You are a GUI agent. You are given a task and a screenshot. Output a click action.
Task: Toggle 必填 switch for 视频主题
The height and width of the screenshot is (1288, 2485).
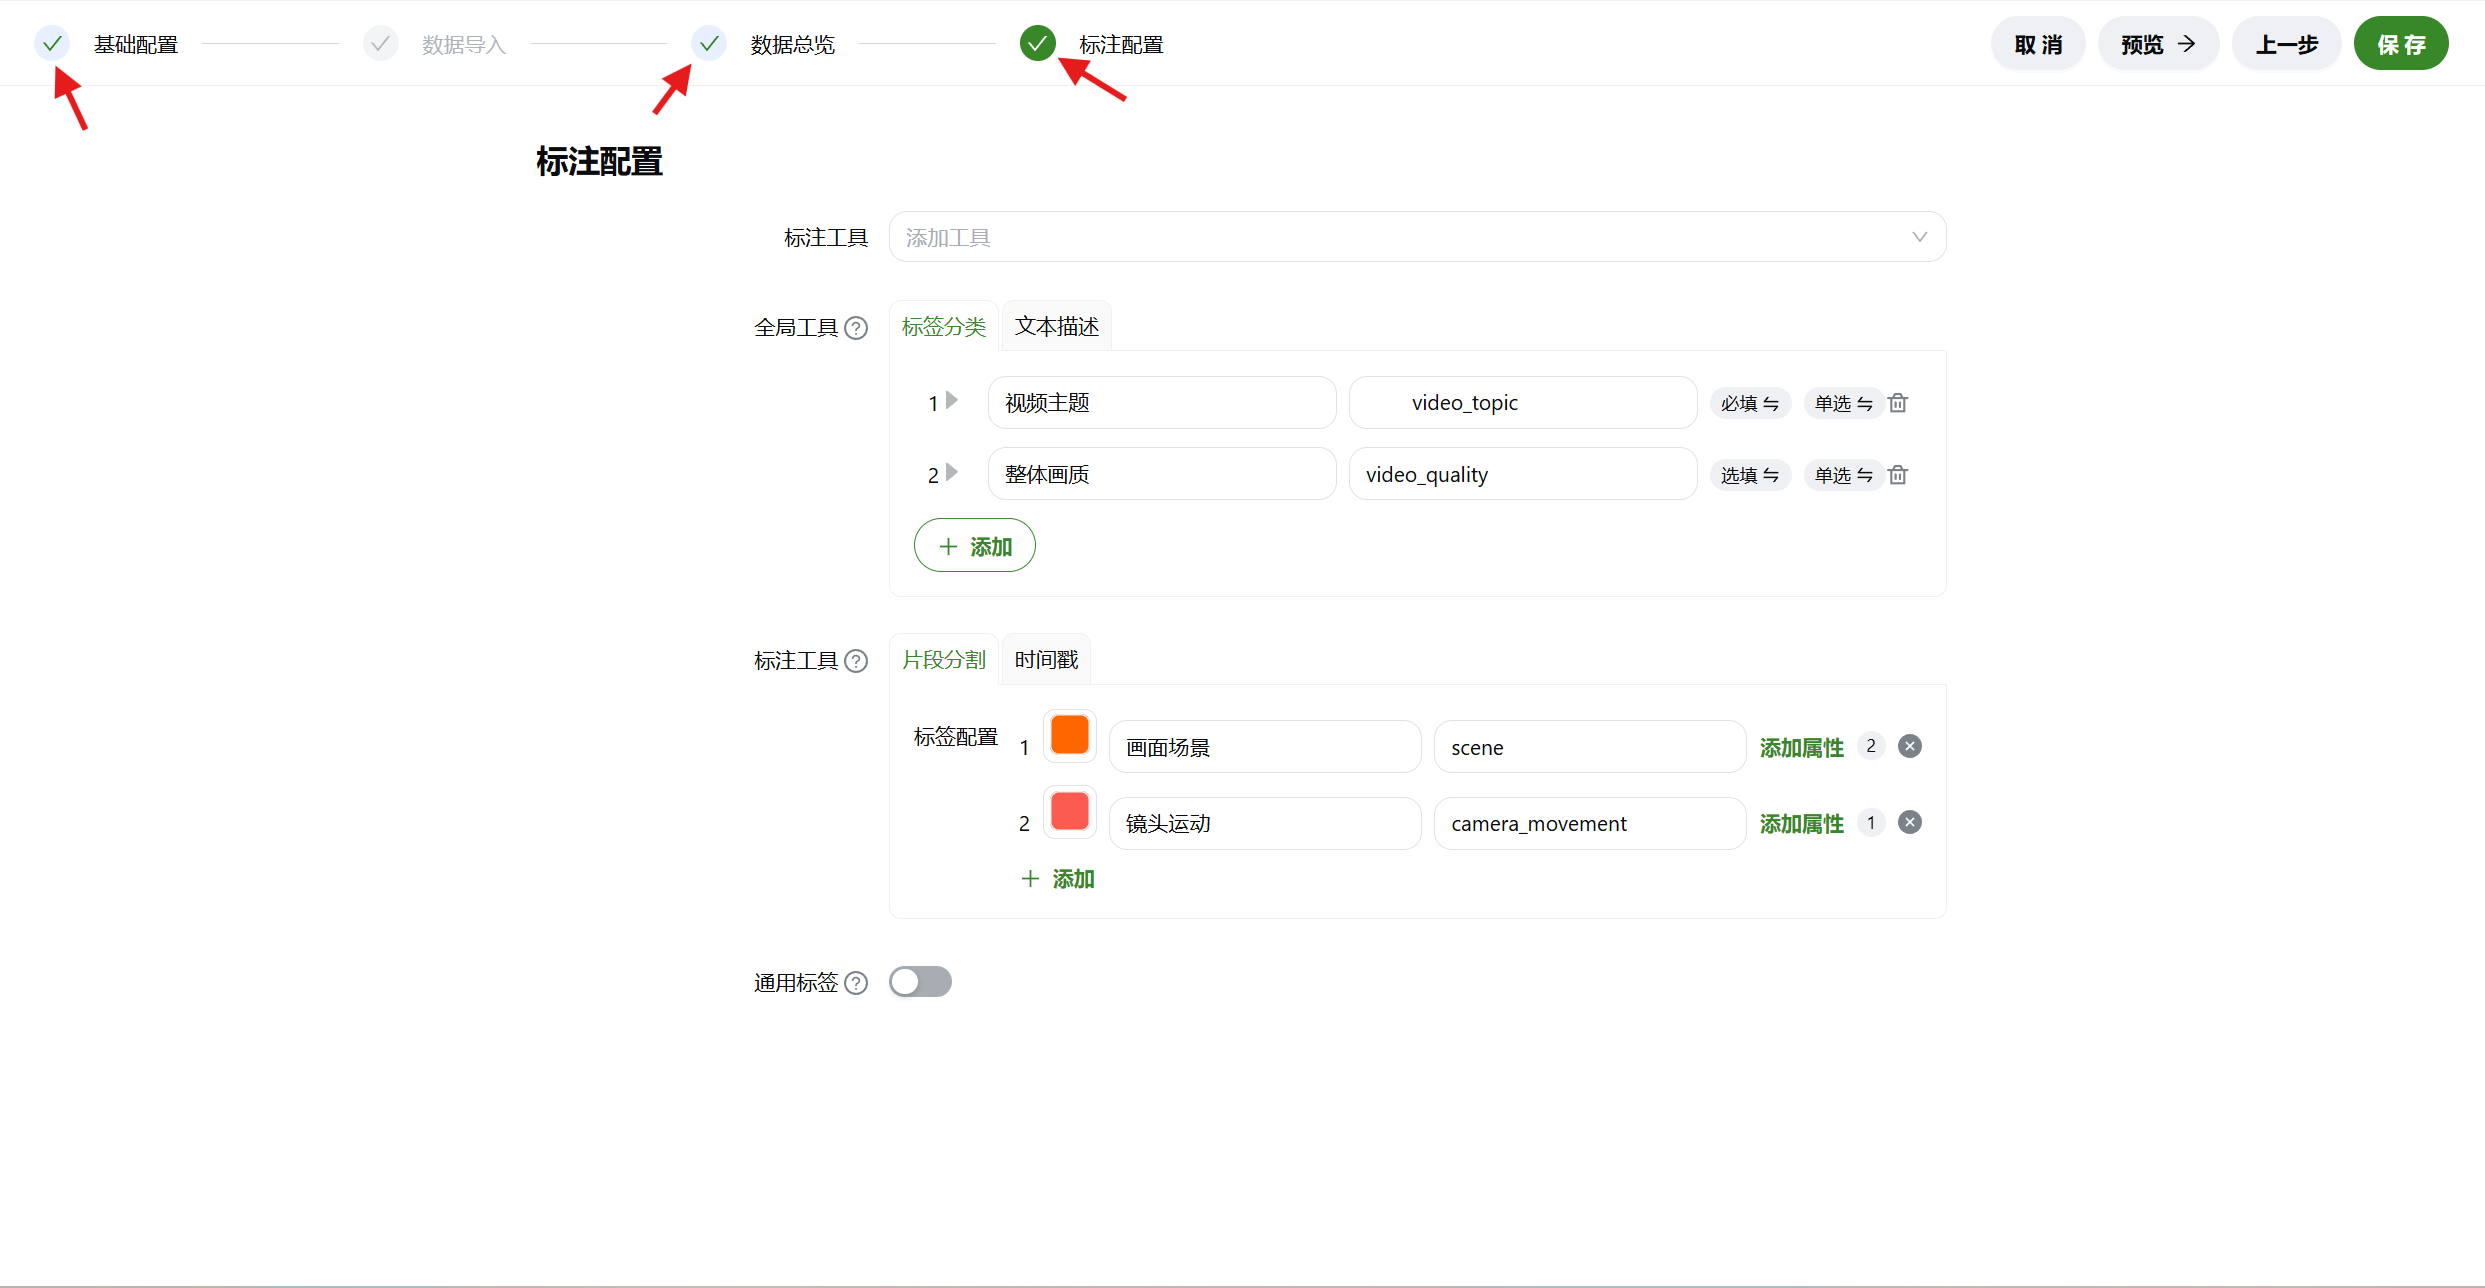(1750, 403)
